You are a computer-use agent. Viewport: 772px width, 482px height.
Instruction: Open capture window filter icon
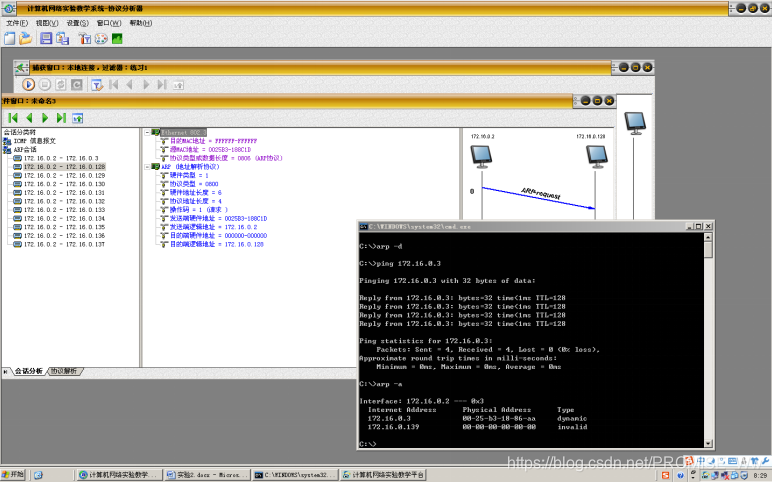97,85
